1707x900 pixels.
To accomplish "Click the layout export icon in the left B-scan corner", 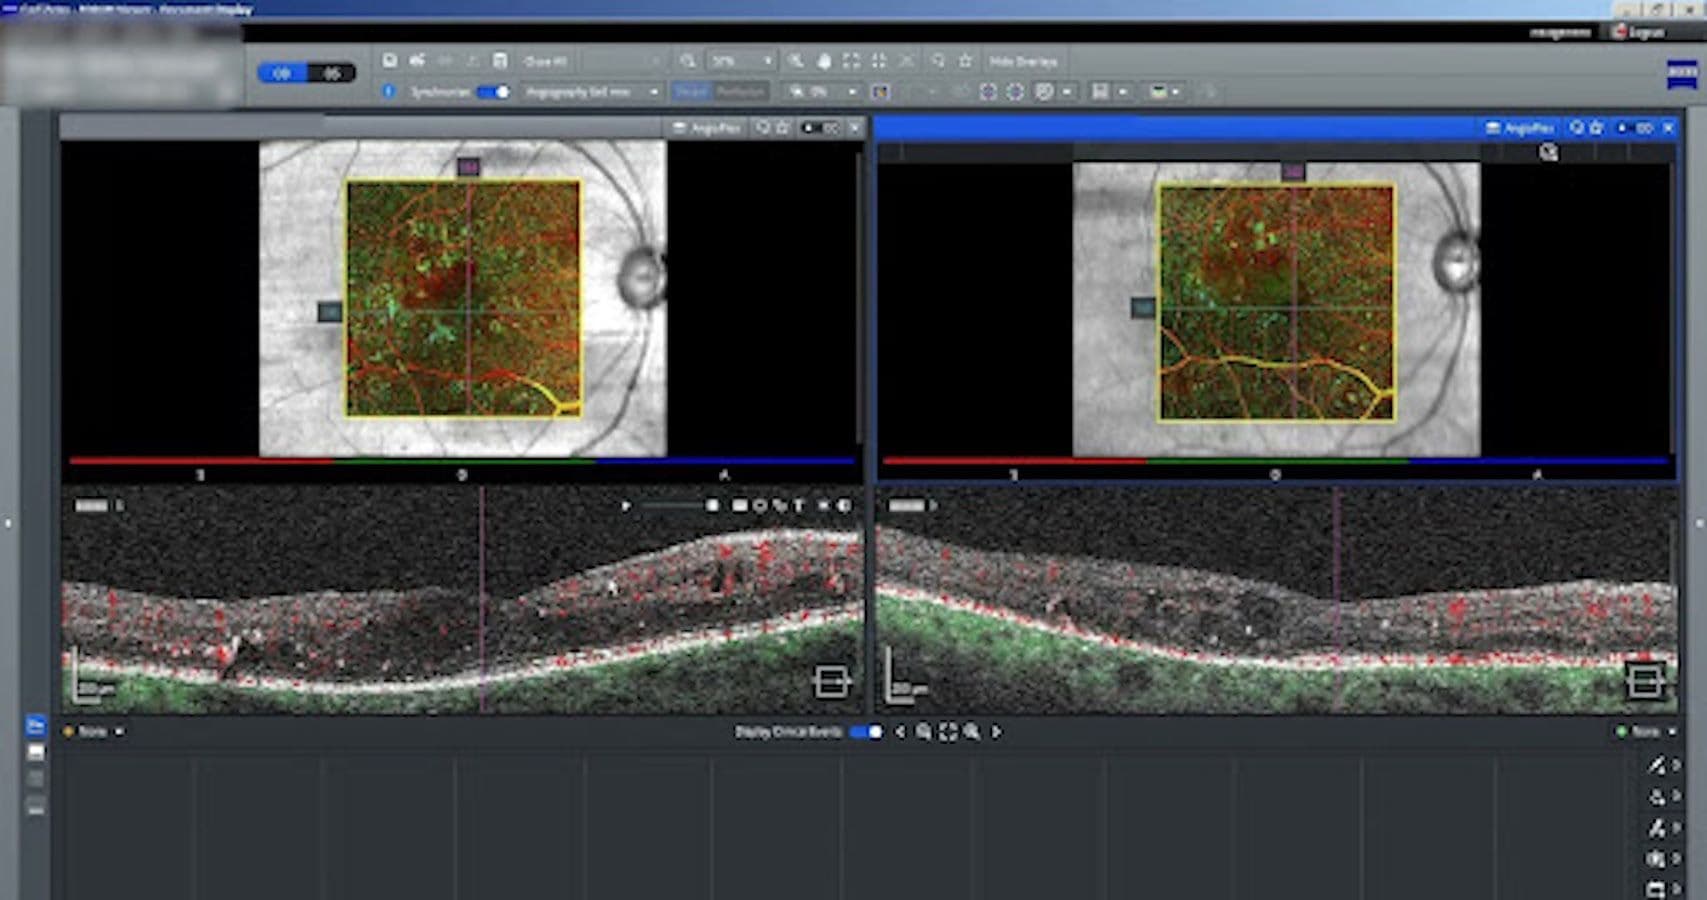I will 830,683.
